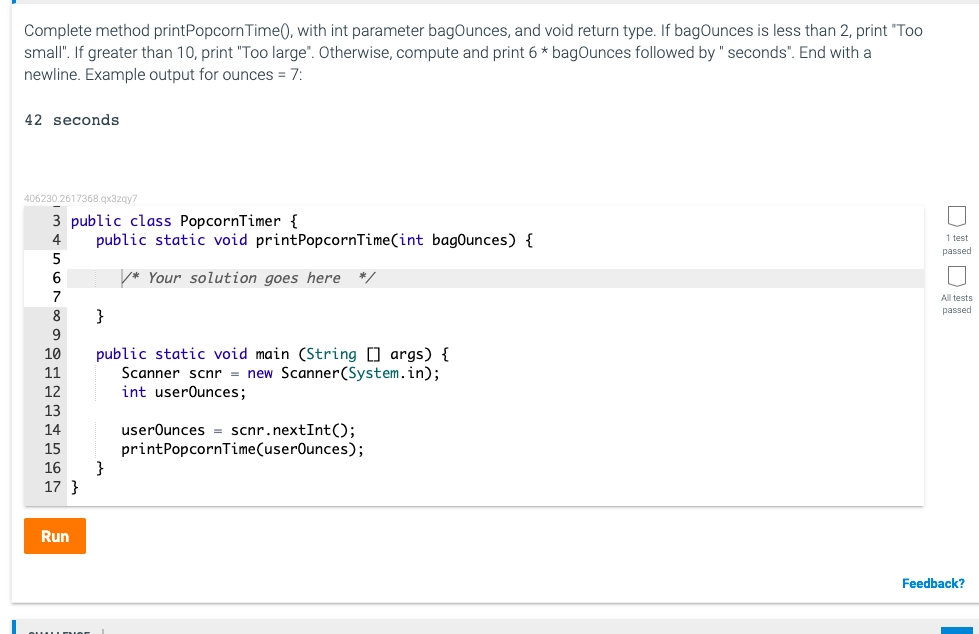Viewport: 979px width, 634px height.
Task: Click the "42 seconds" example output text
Action: point(70,119)
